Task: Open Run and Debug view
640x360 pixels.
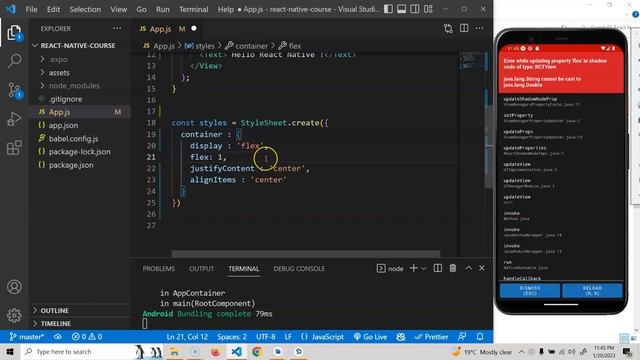Action: 14,119
